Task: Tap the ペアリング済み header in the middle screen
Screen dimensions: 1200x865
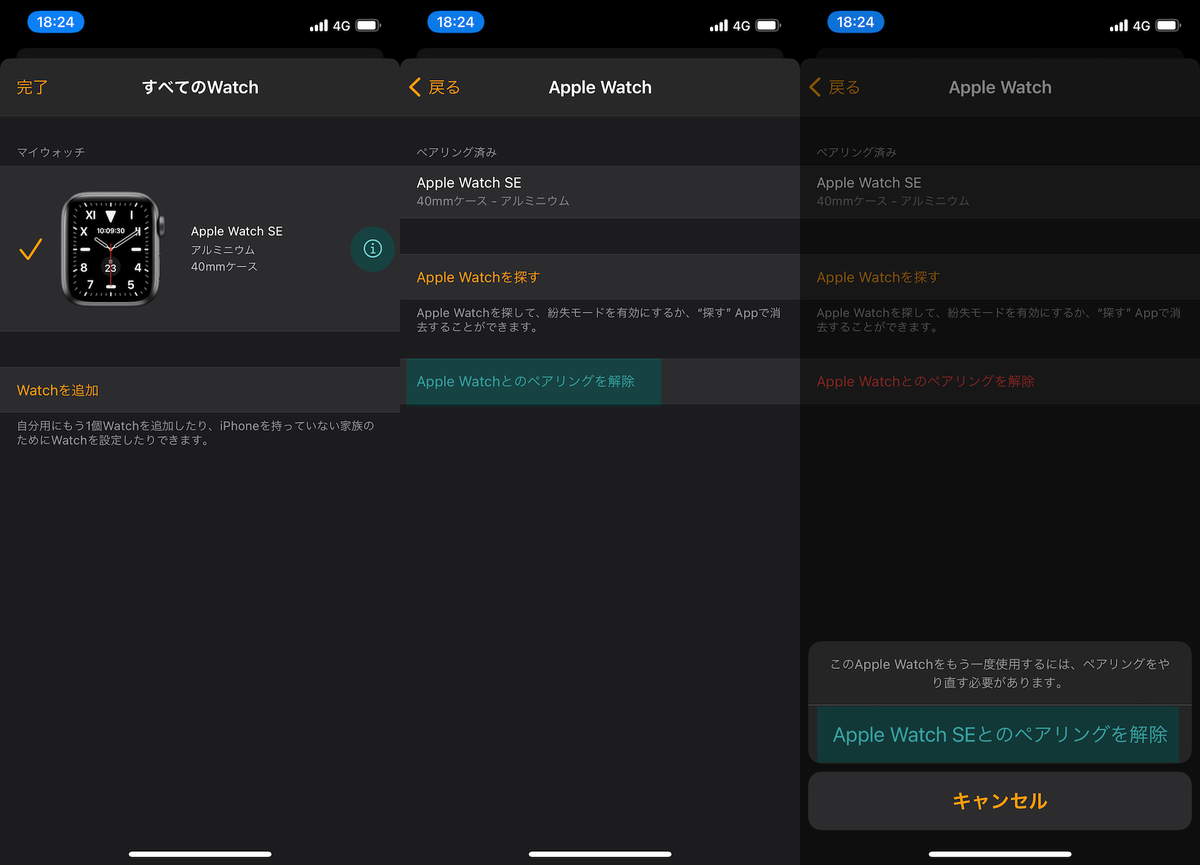Action: click(457, 153)
